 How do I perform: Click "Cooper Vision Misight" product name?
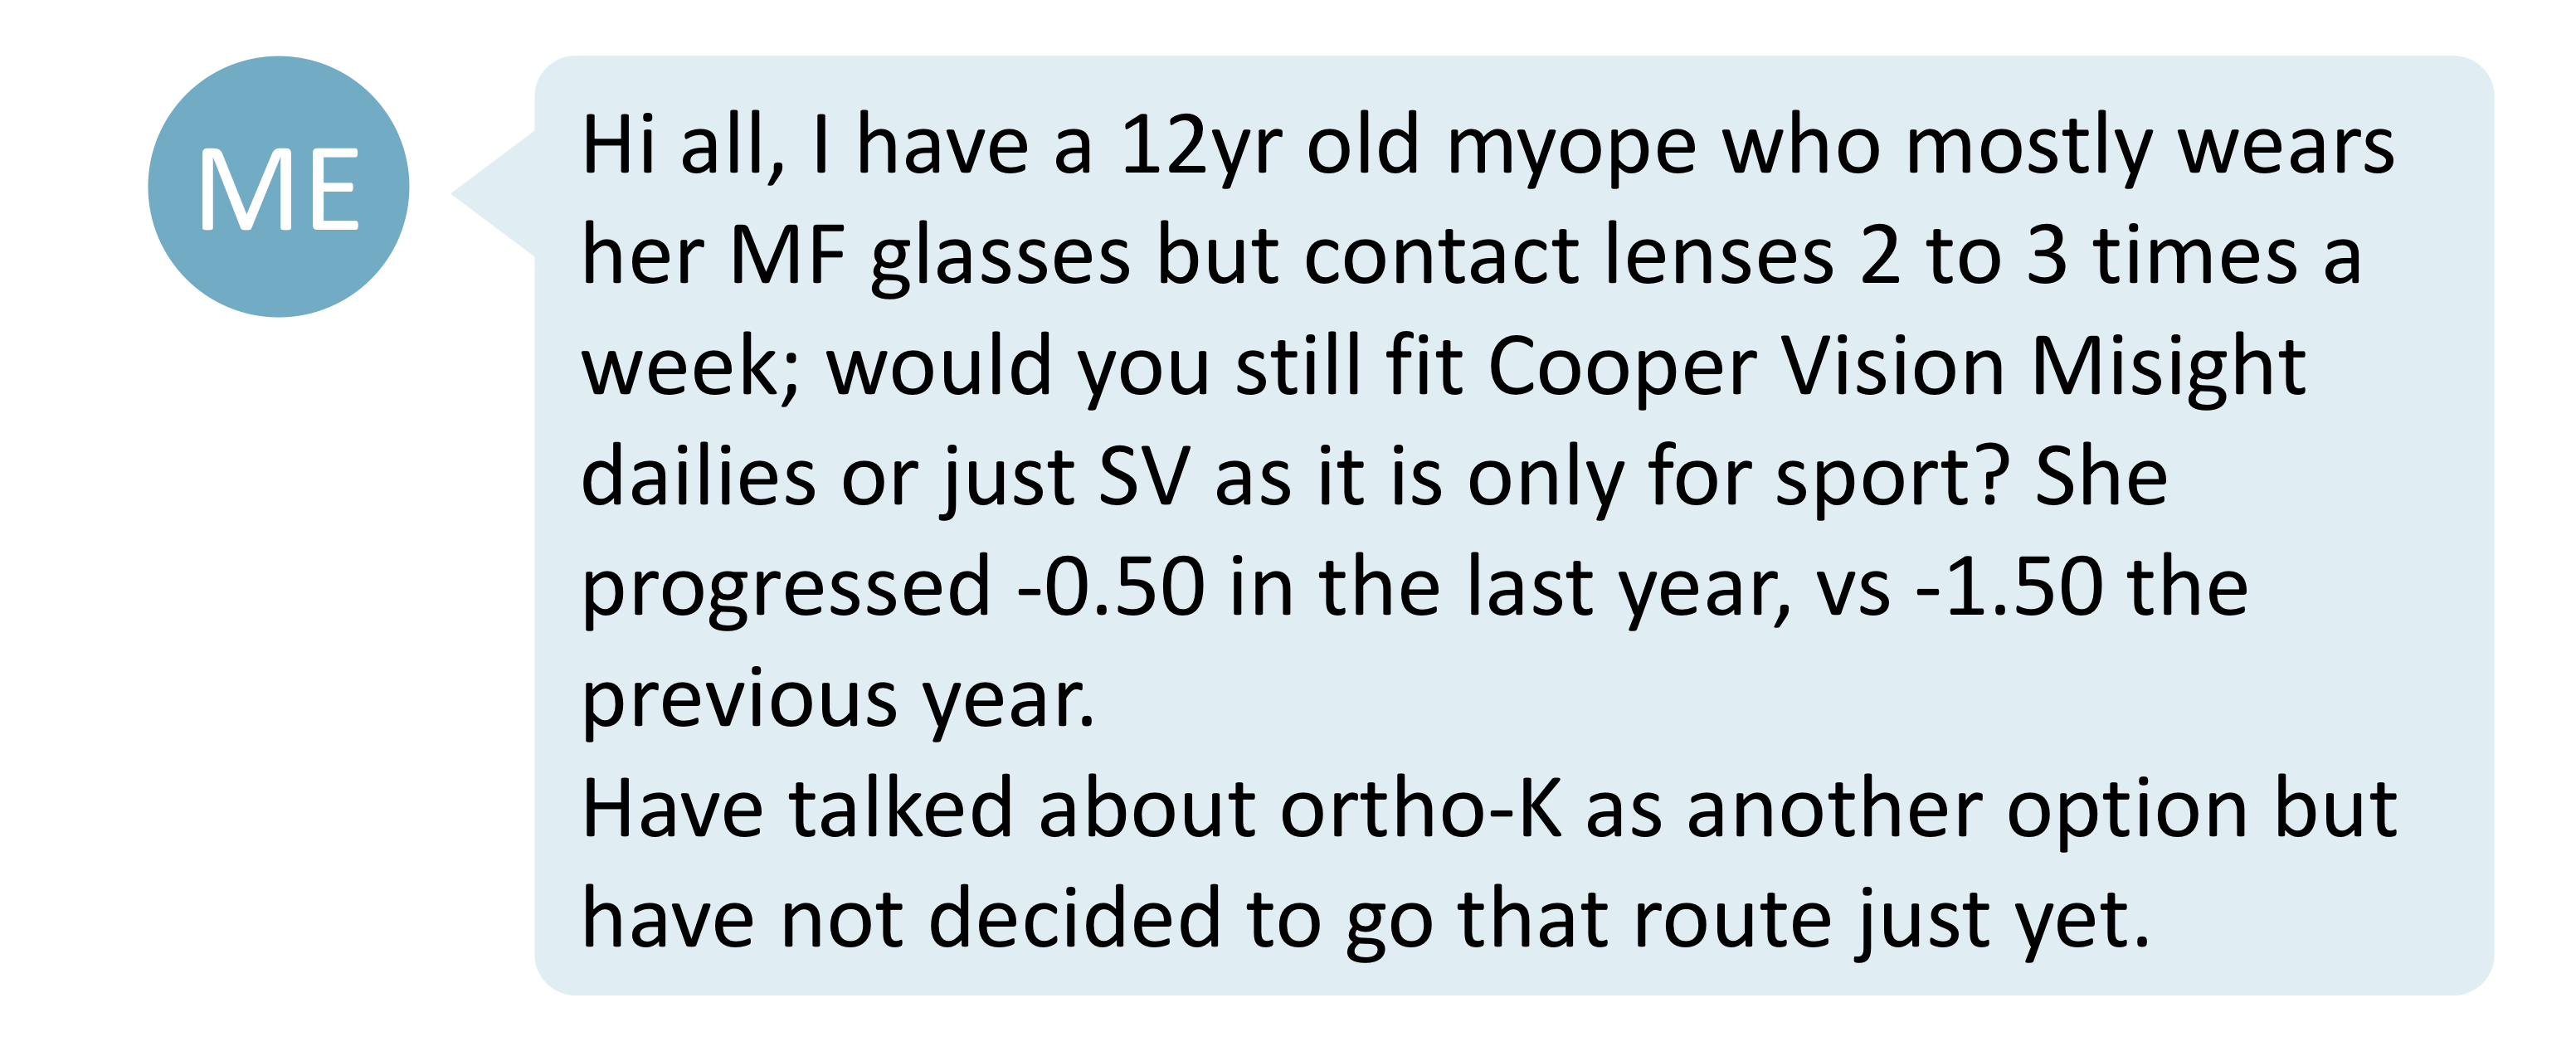point(1897,367)
